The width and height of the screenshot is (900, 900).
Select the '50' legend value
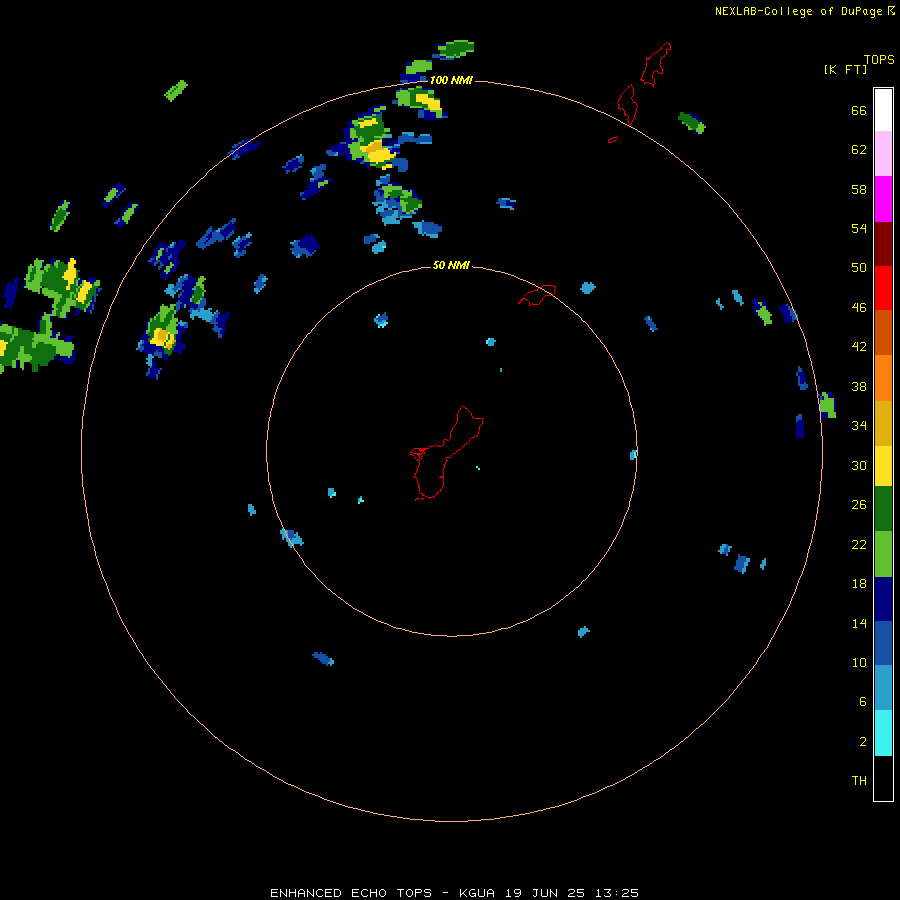click(x=859, y=267)
